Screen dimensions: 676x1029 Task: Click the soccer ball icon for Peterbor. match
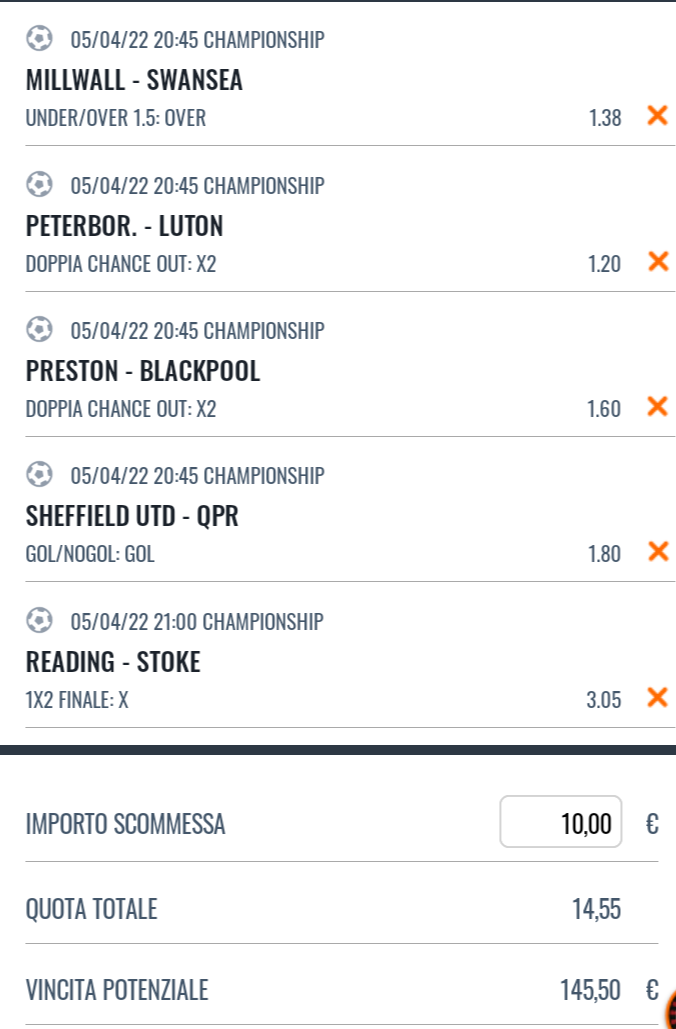39,184
